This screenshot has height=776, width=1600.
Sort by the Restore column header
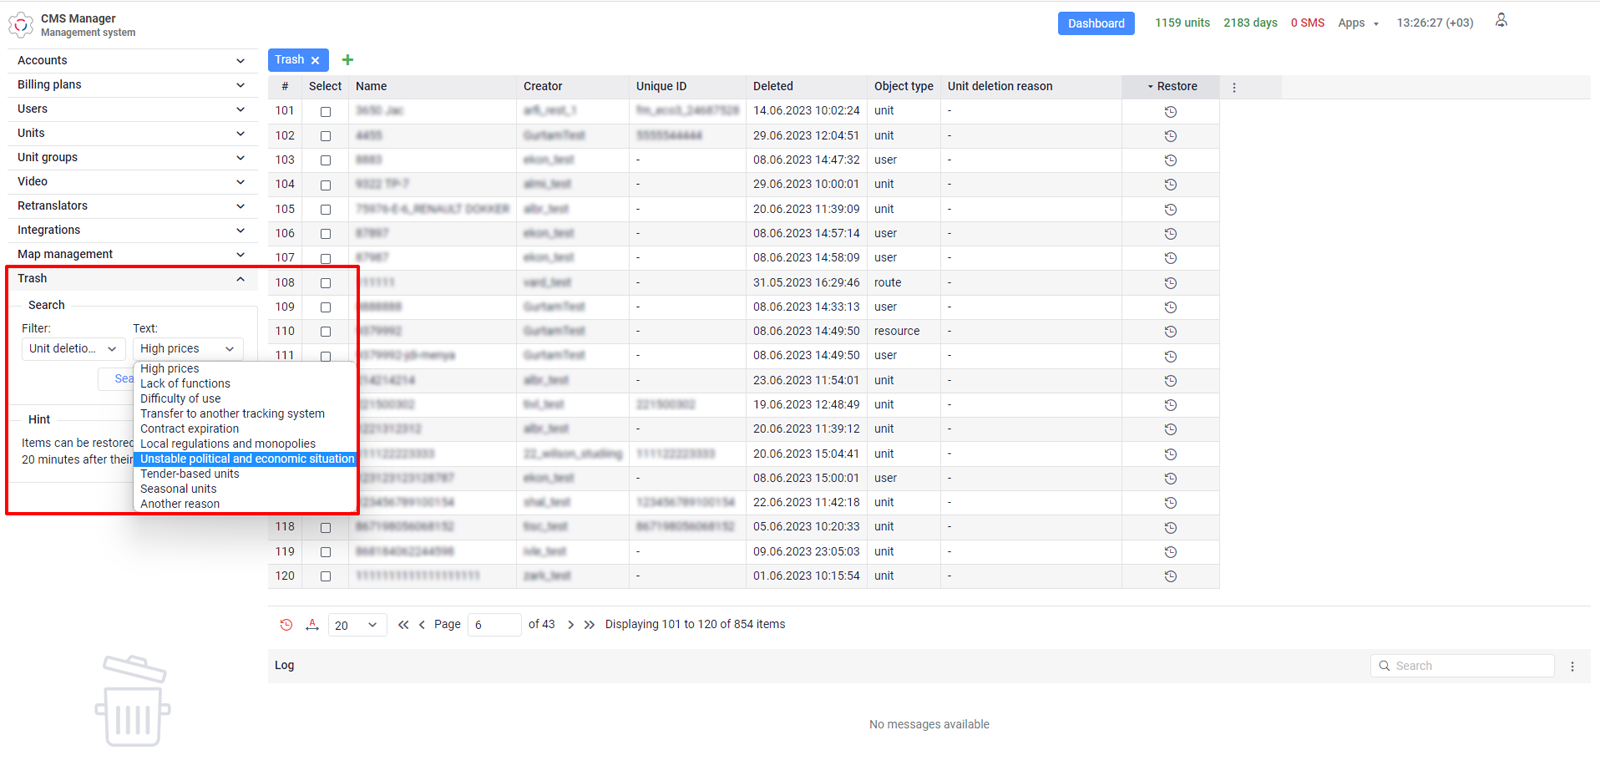(x=1171, y=87)
